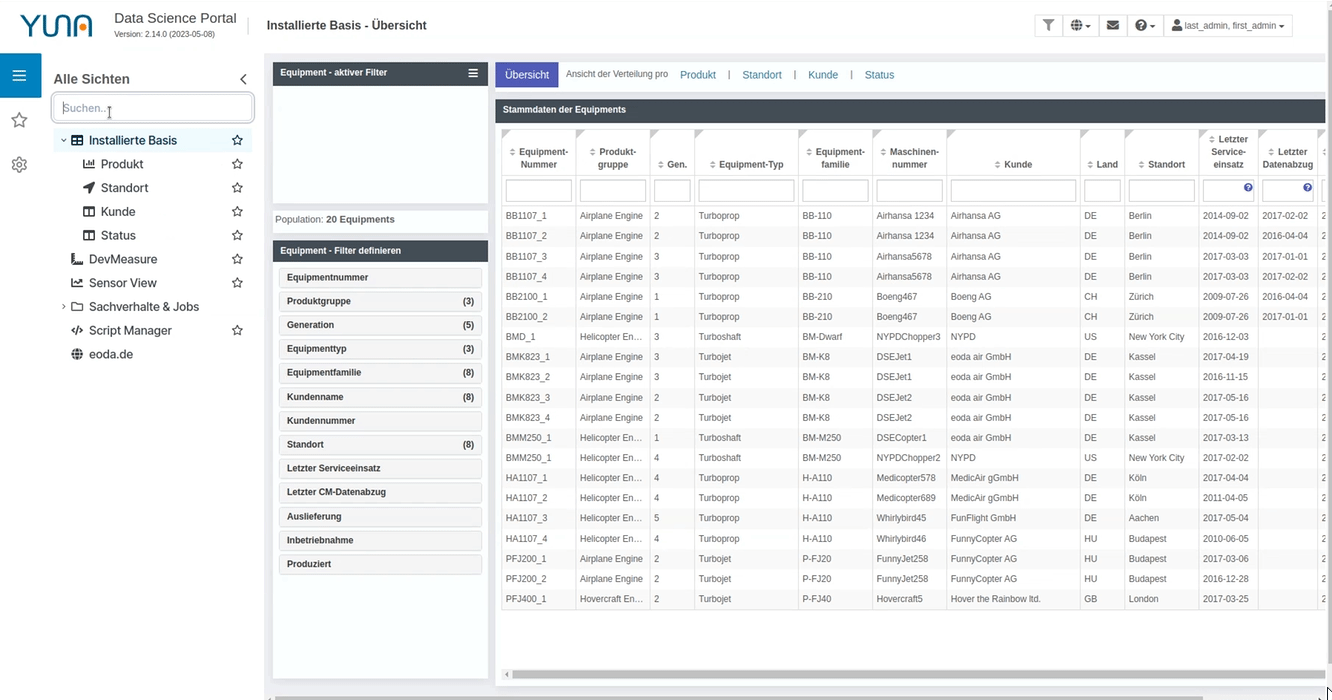Screen dimensions: 1332x700
Task: Click the left scroll arrow under table
Action: 506,675
